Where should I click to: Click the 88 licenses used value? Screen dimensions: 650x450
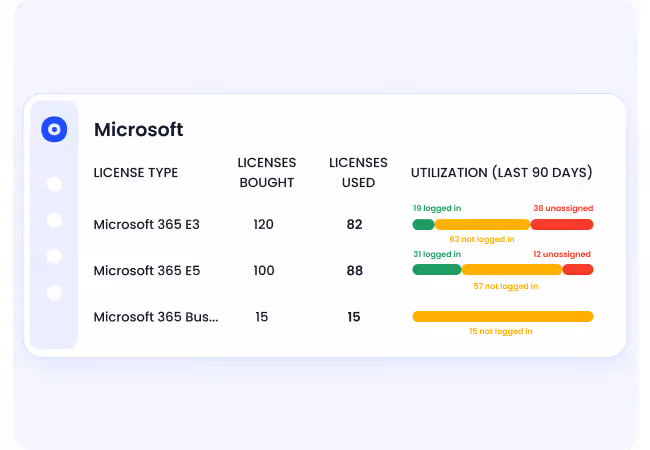[x=354, y=271]
